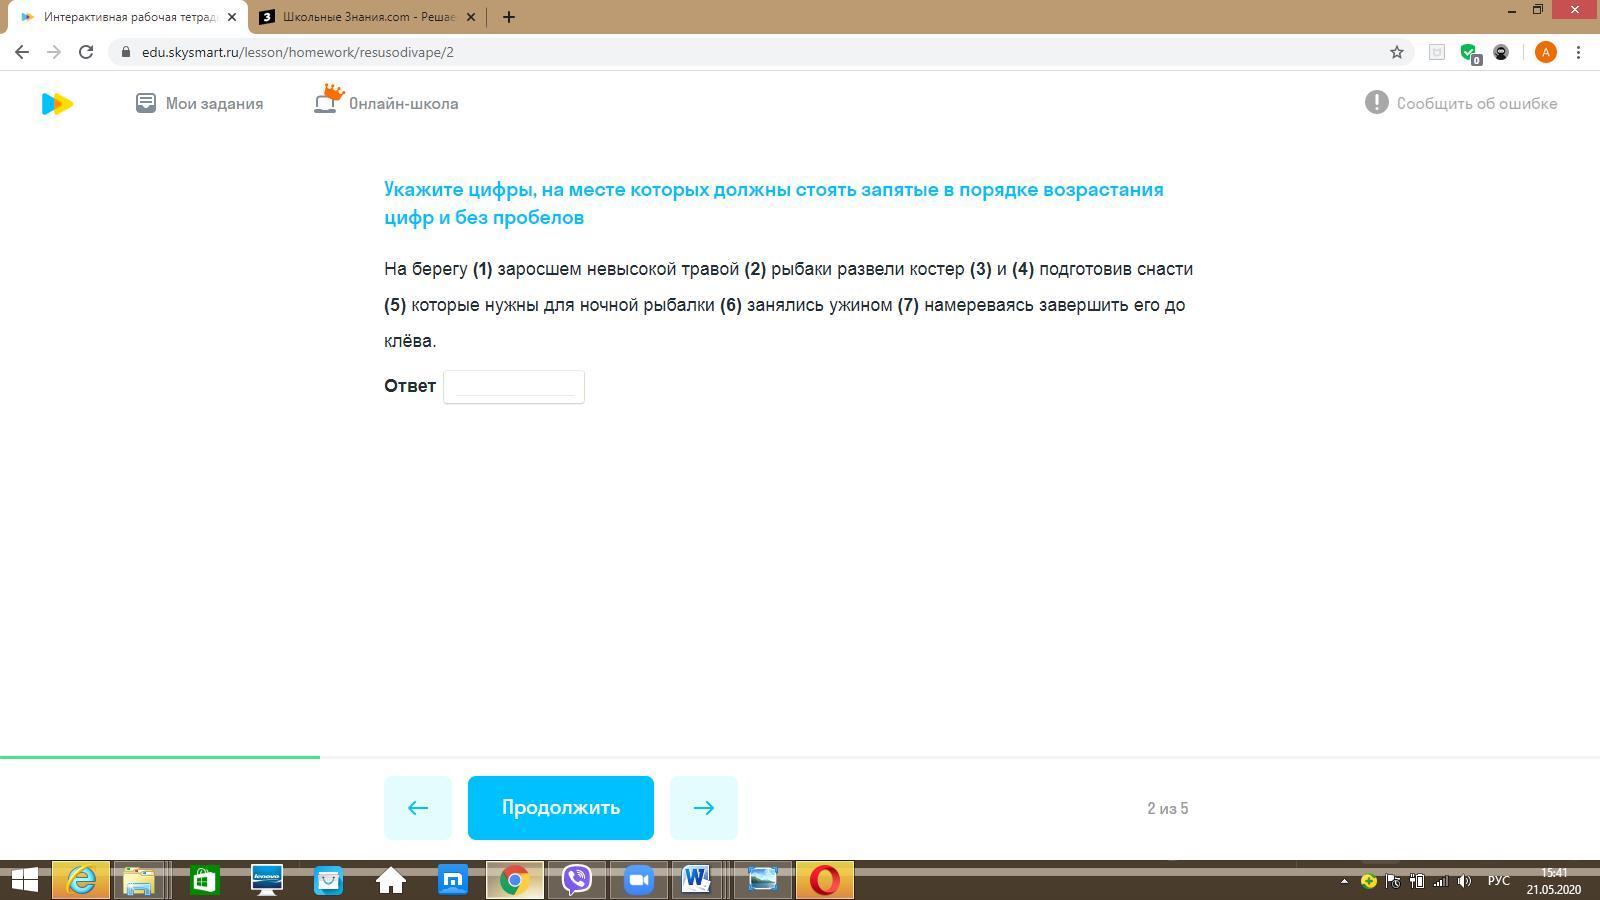Screen dimensions: 1600x900
Task: Open Мои задания page
Action: click(x=200, y=104)
